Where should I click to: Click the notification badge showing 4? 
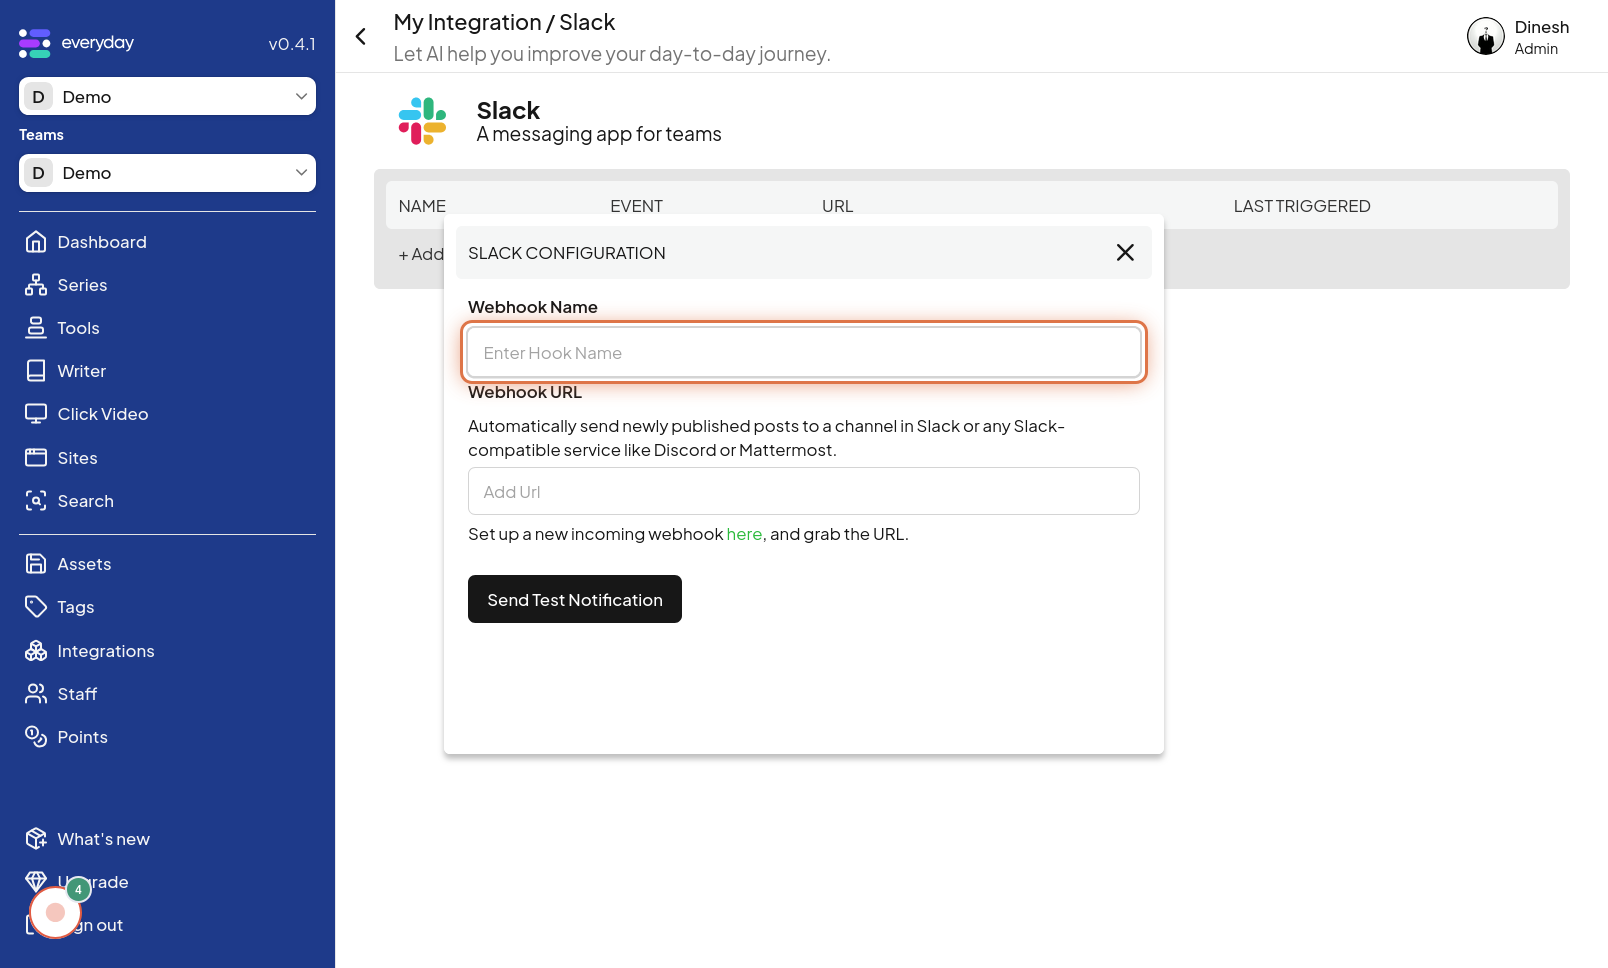tap(78, 889)
